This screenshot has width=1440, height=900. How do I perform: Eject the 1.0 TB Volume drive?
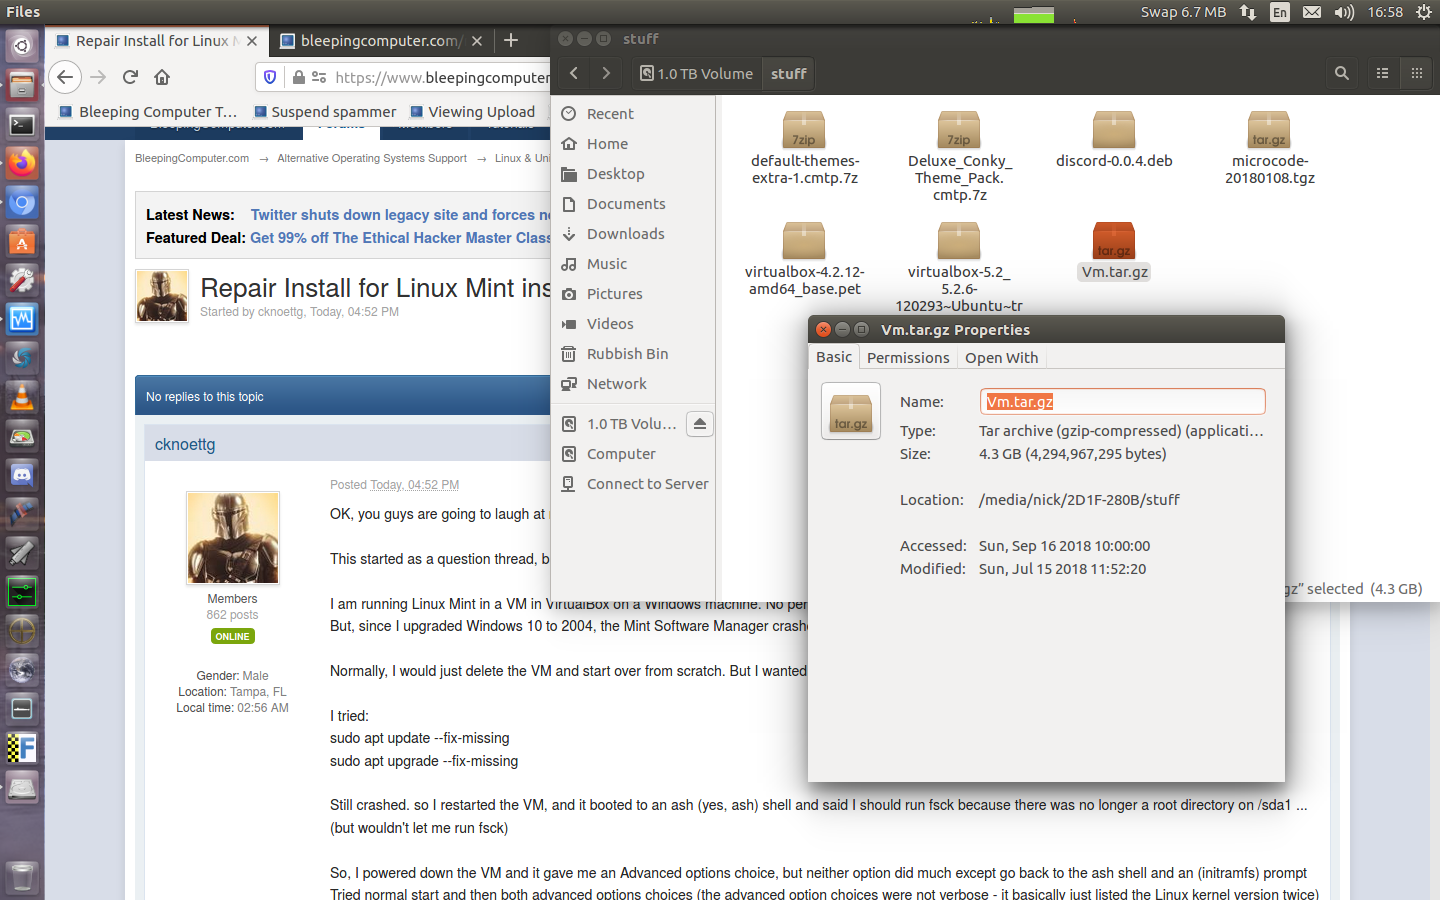click(700, 424)
